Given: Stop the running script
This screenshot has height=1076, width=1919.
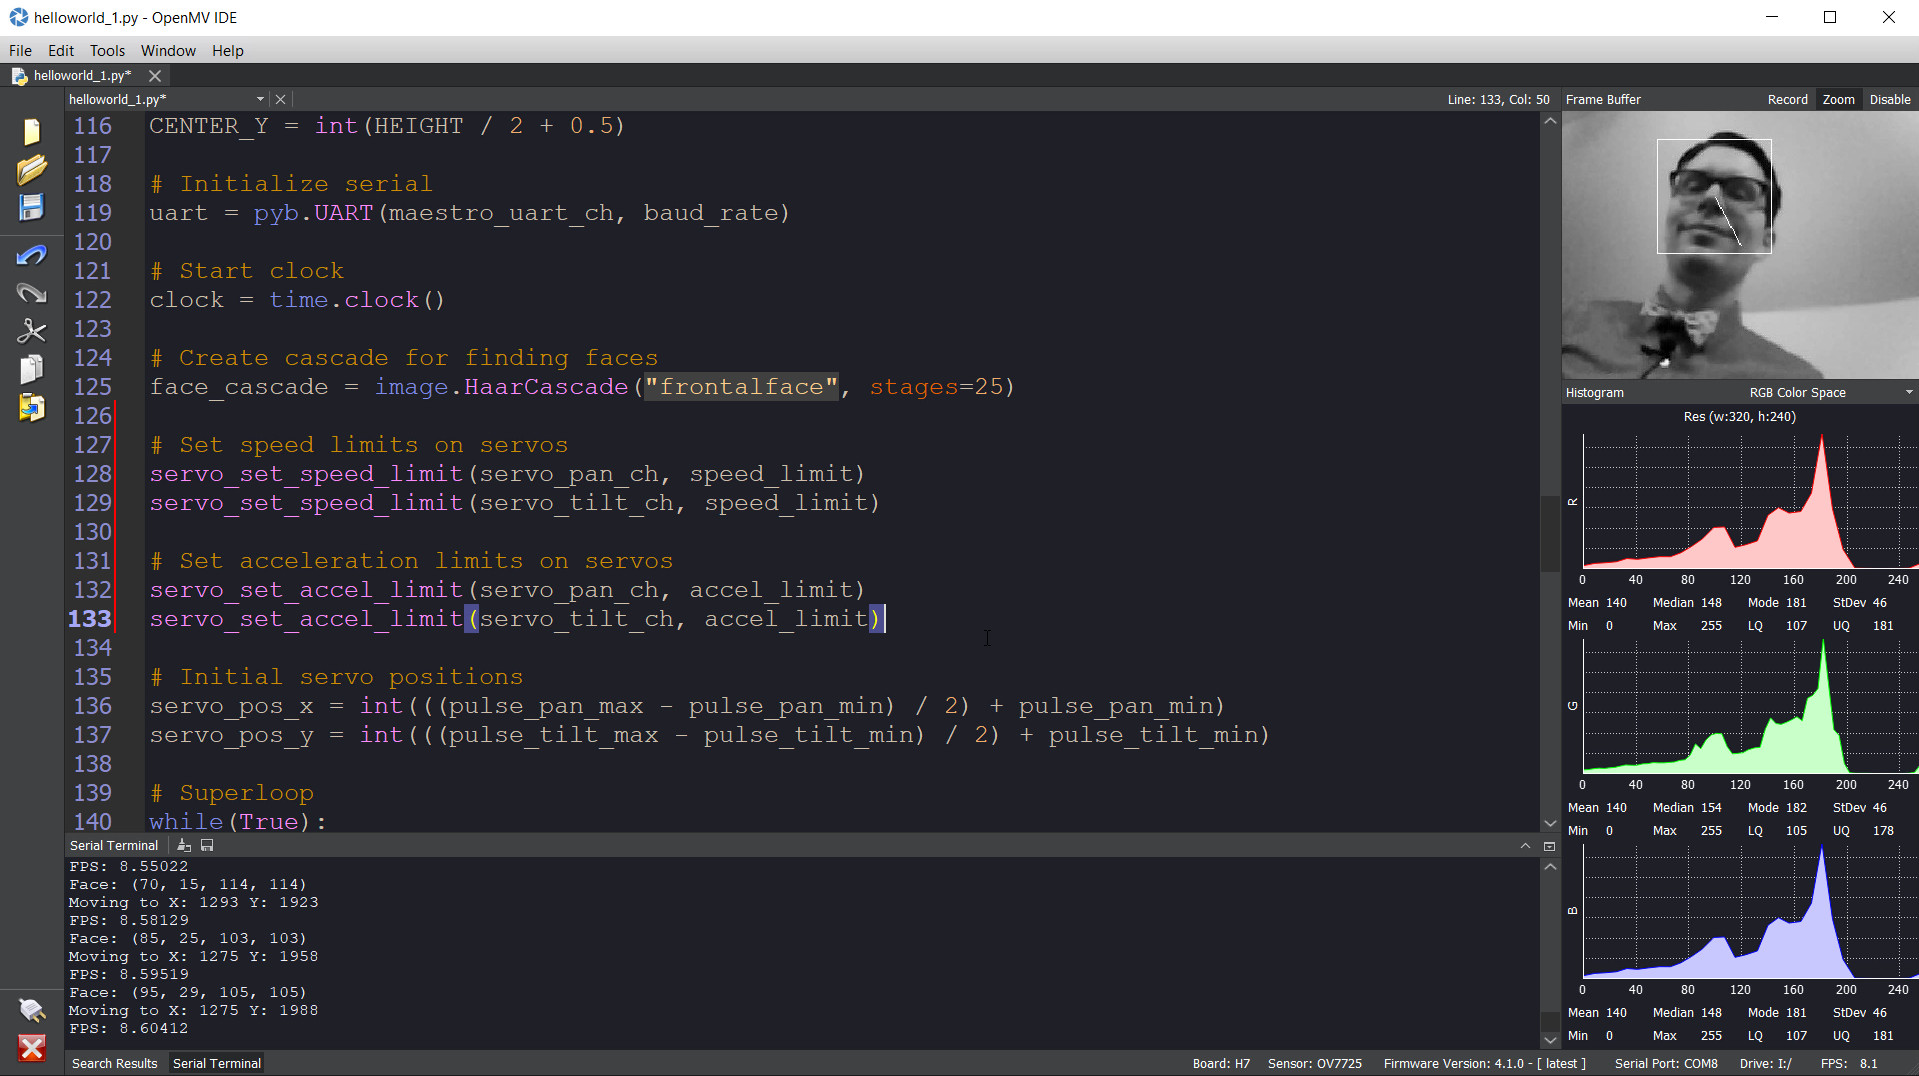Looking at the screenshot, I should click(31, 1048).
